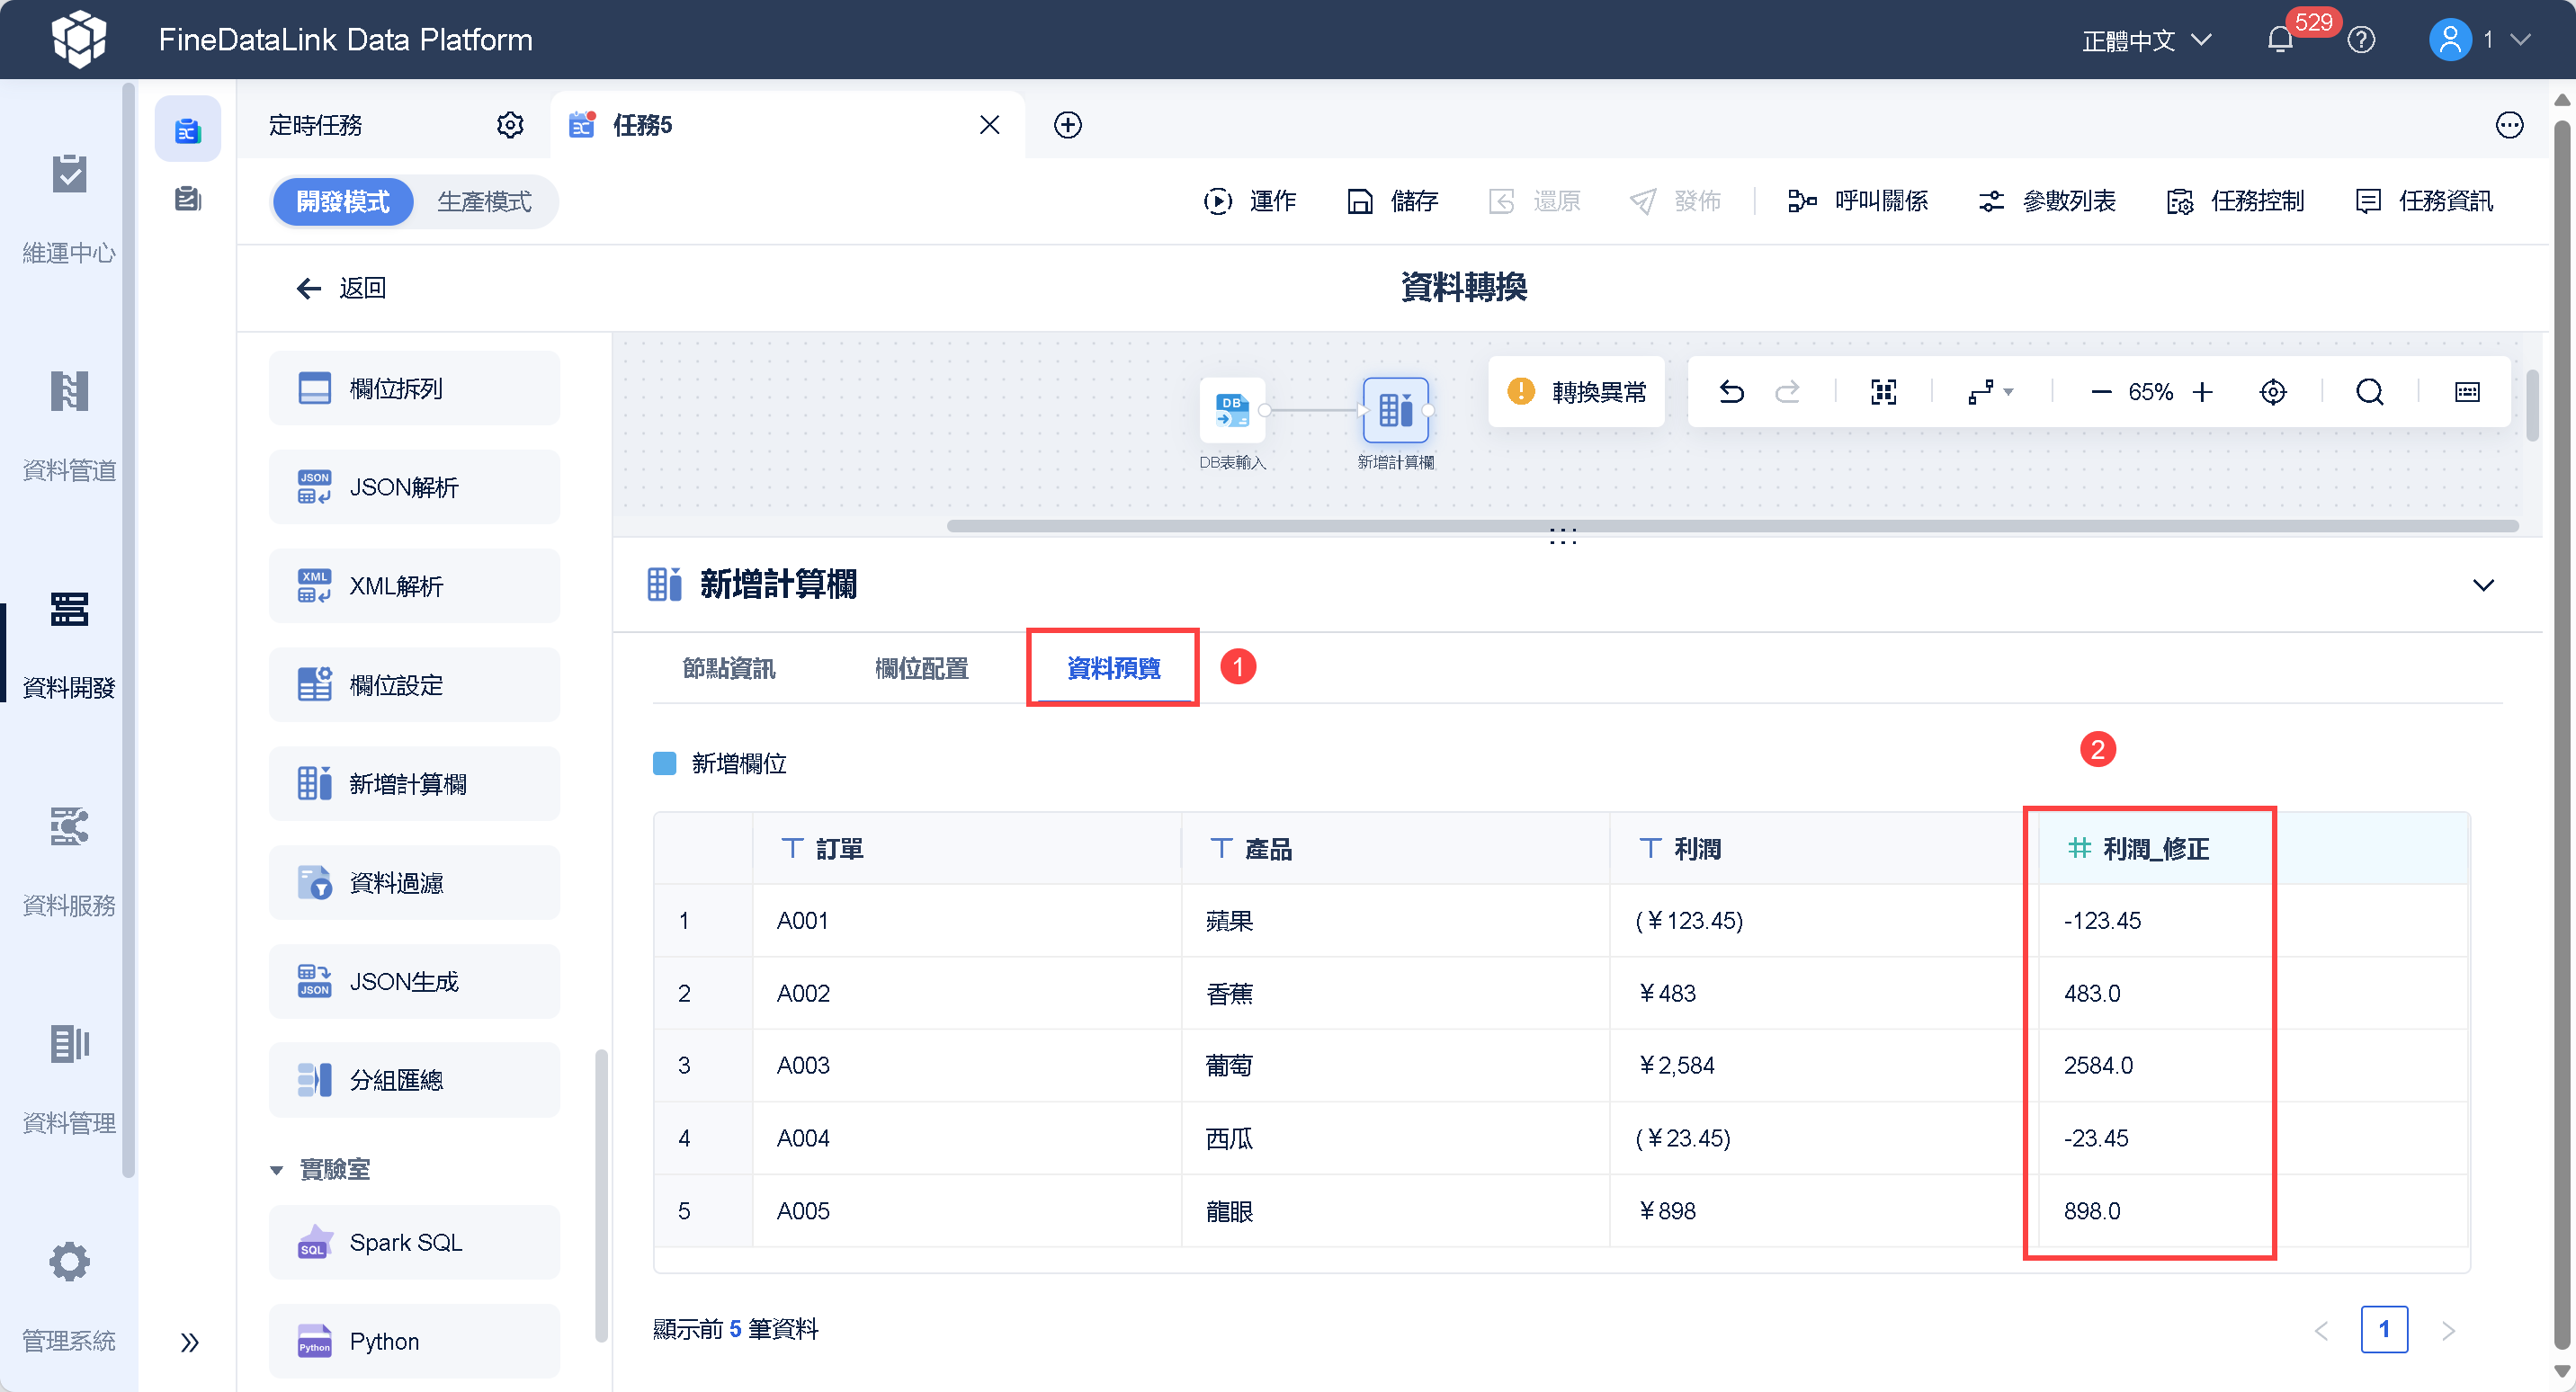Image resolution: width=2576 pixels, height=1392 pixels.
Task: Click the fit-to-screen icon in canvas toolbar
Action: (x=1883, y=392)
